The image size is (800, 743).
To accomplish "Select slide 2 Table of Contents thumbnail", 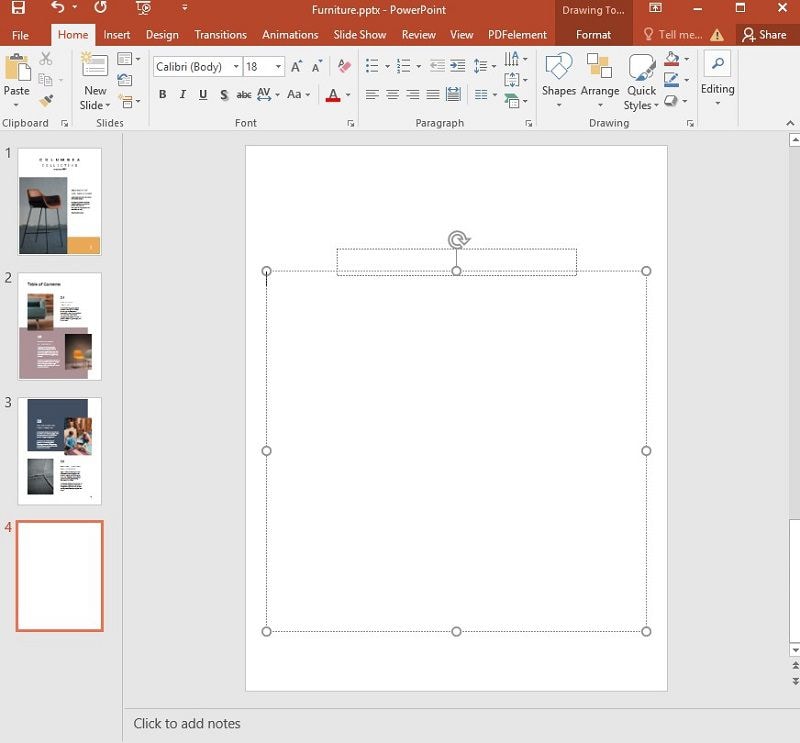I will (60, 326).
